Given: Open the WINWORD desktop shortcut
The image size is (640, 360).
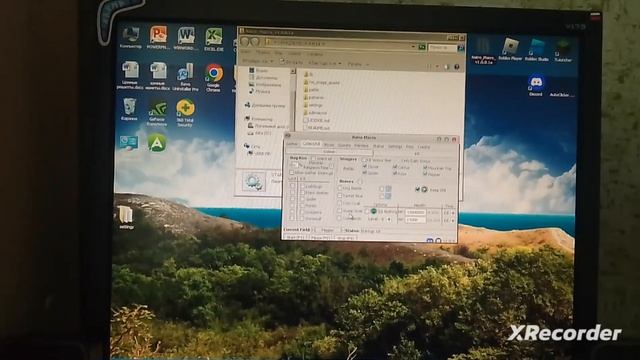Looking at the screenshot, I should pyautogui.click(x=186, y=39).
